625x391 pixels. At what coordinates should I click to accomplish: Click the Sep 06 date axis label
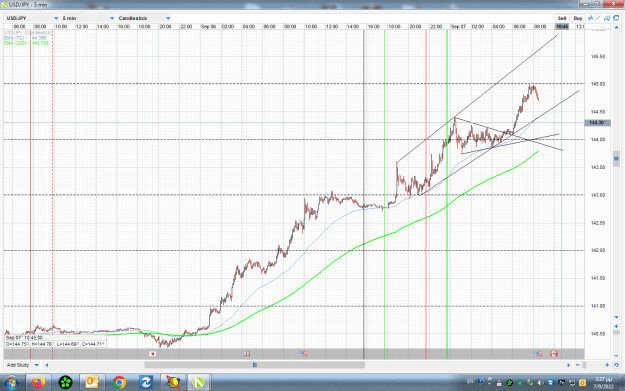[x=208, y=27]
